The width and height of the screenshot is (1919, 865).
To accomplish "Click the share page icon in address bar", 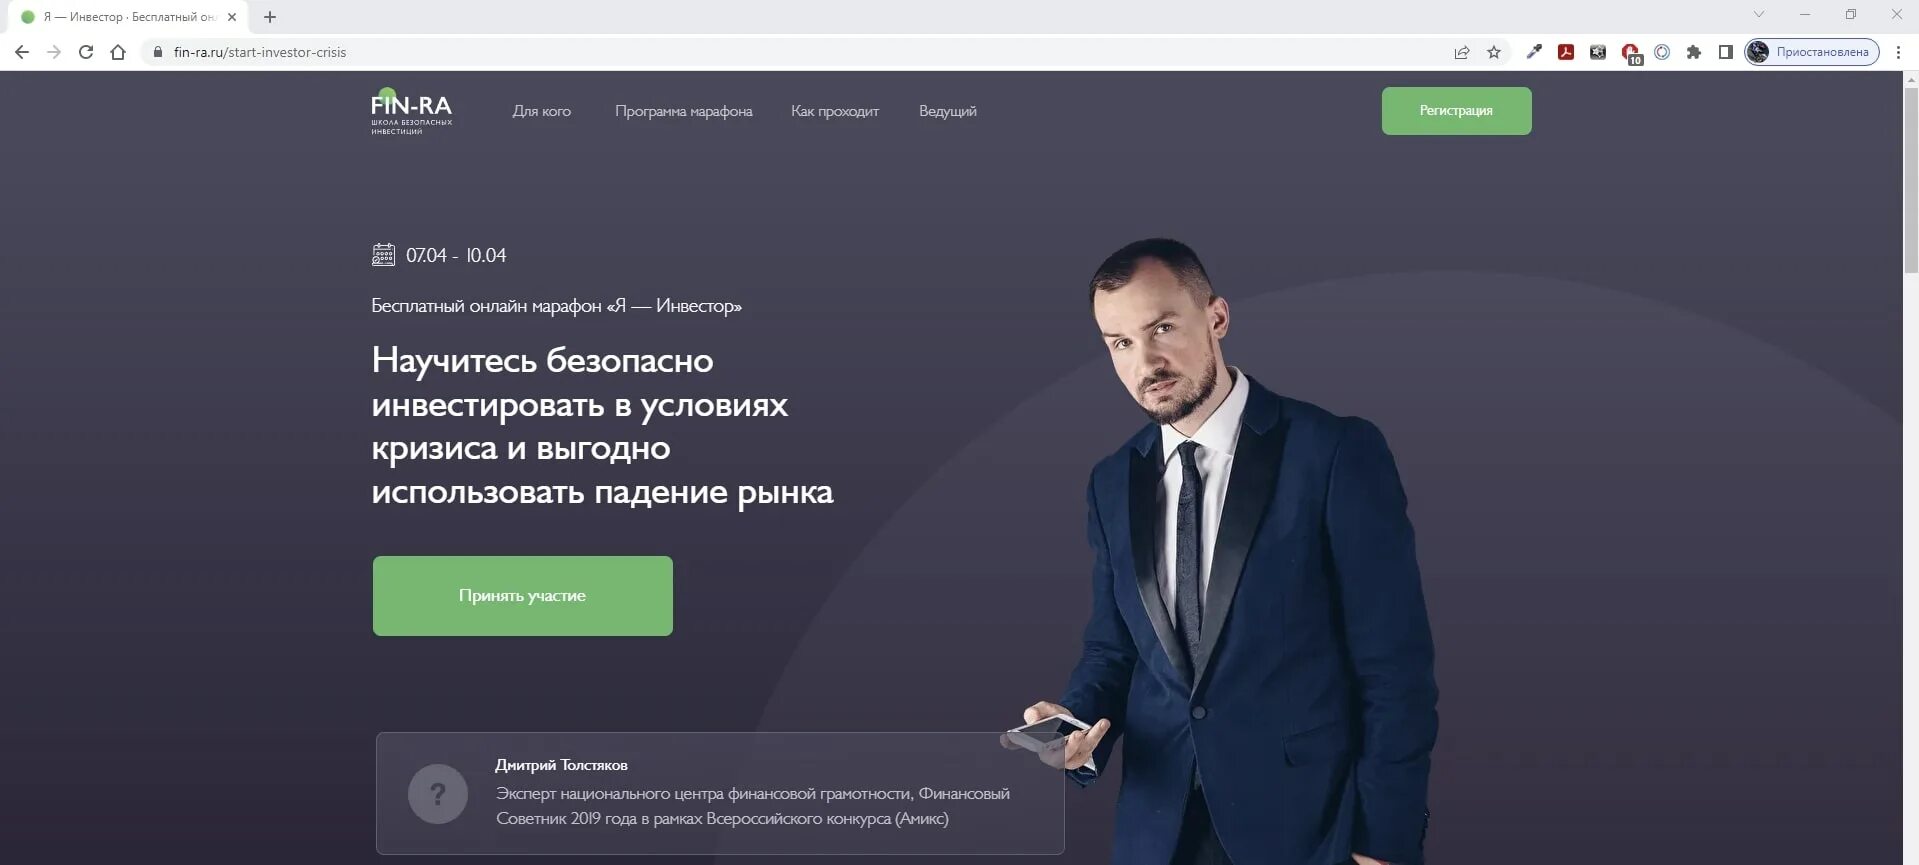I will coord(1462,52).
